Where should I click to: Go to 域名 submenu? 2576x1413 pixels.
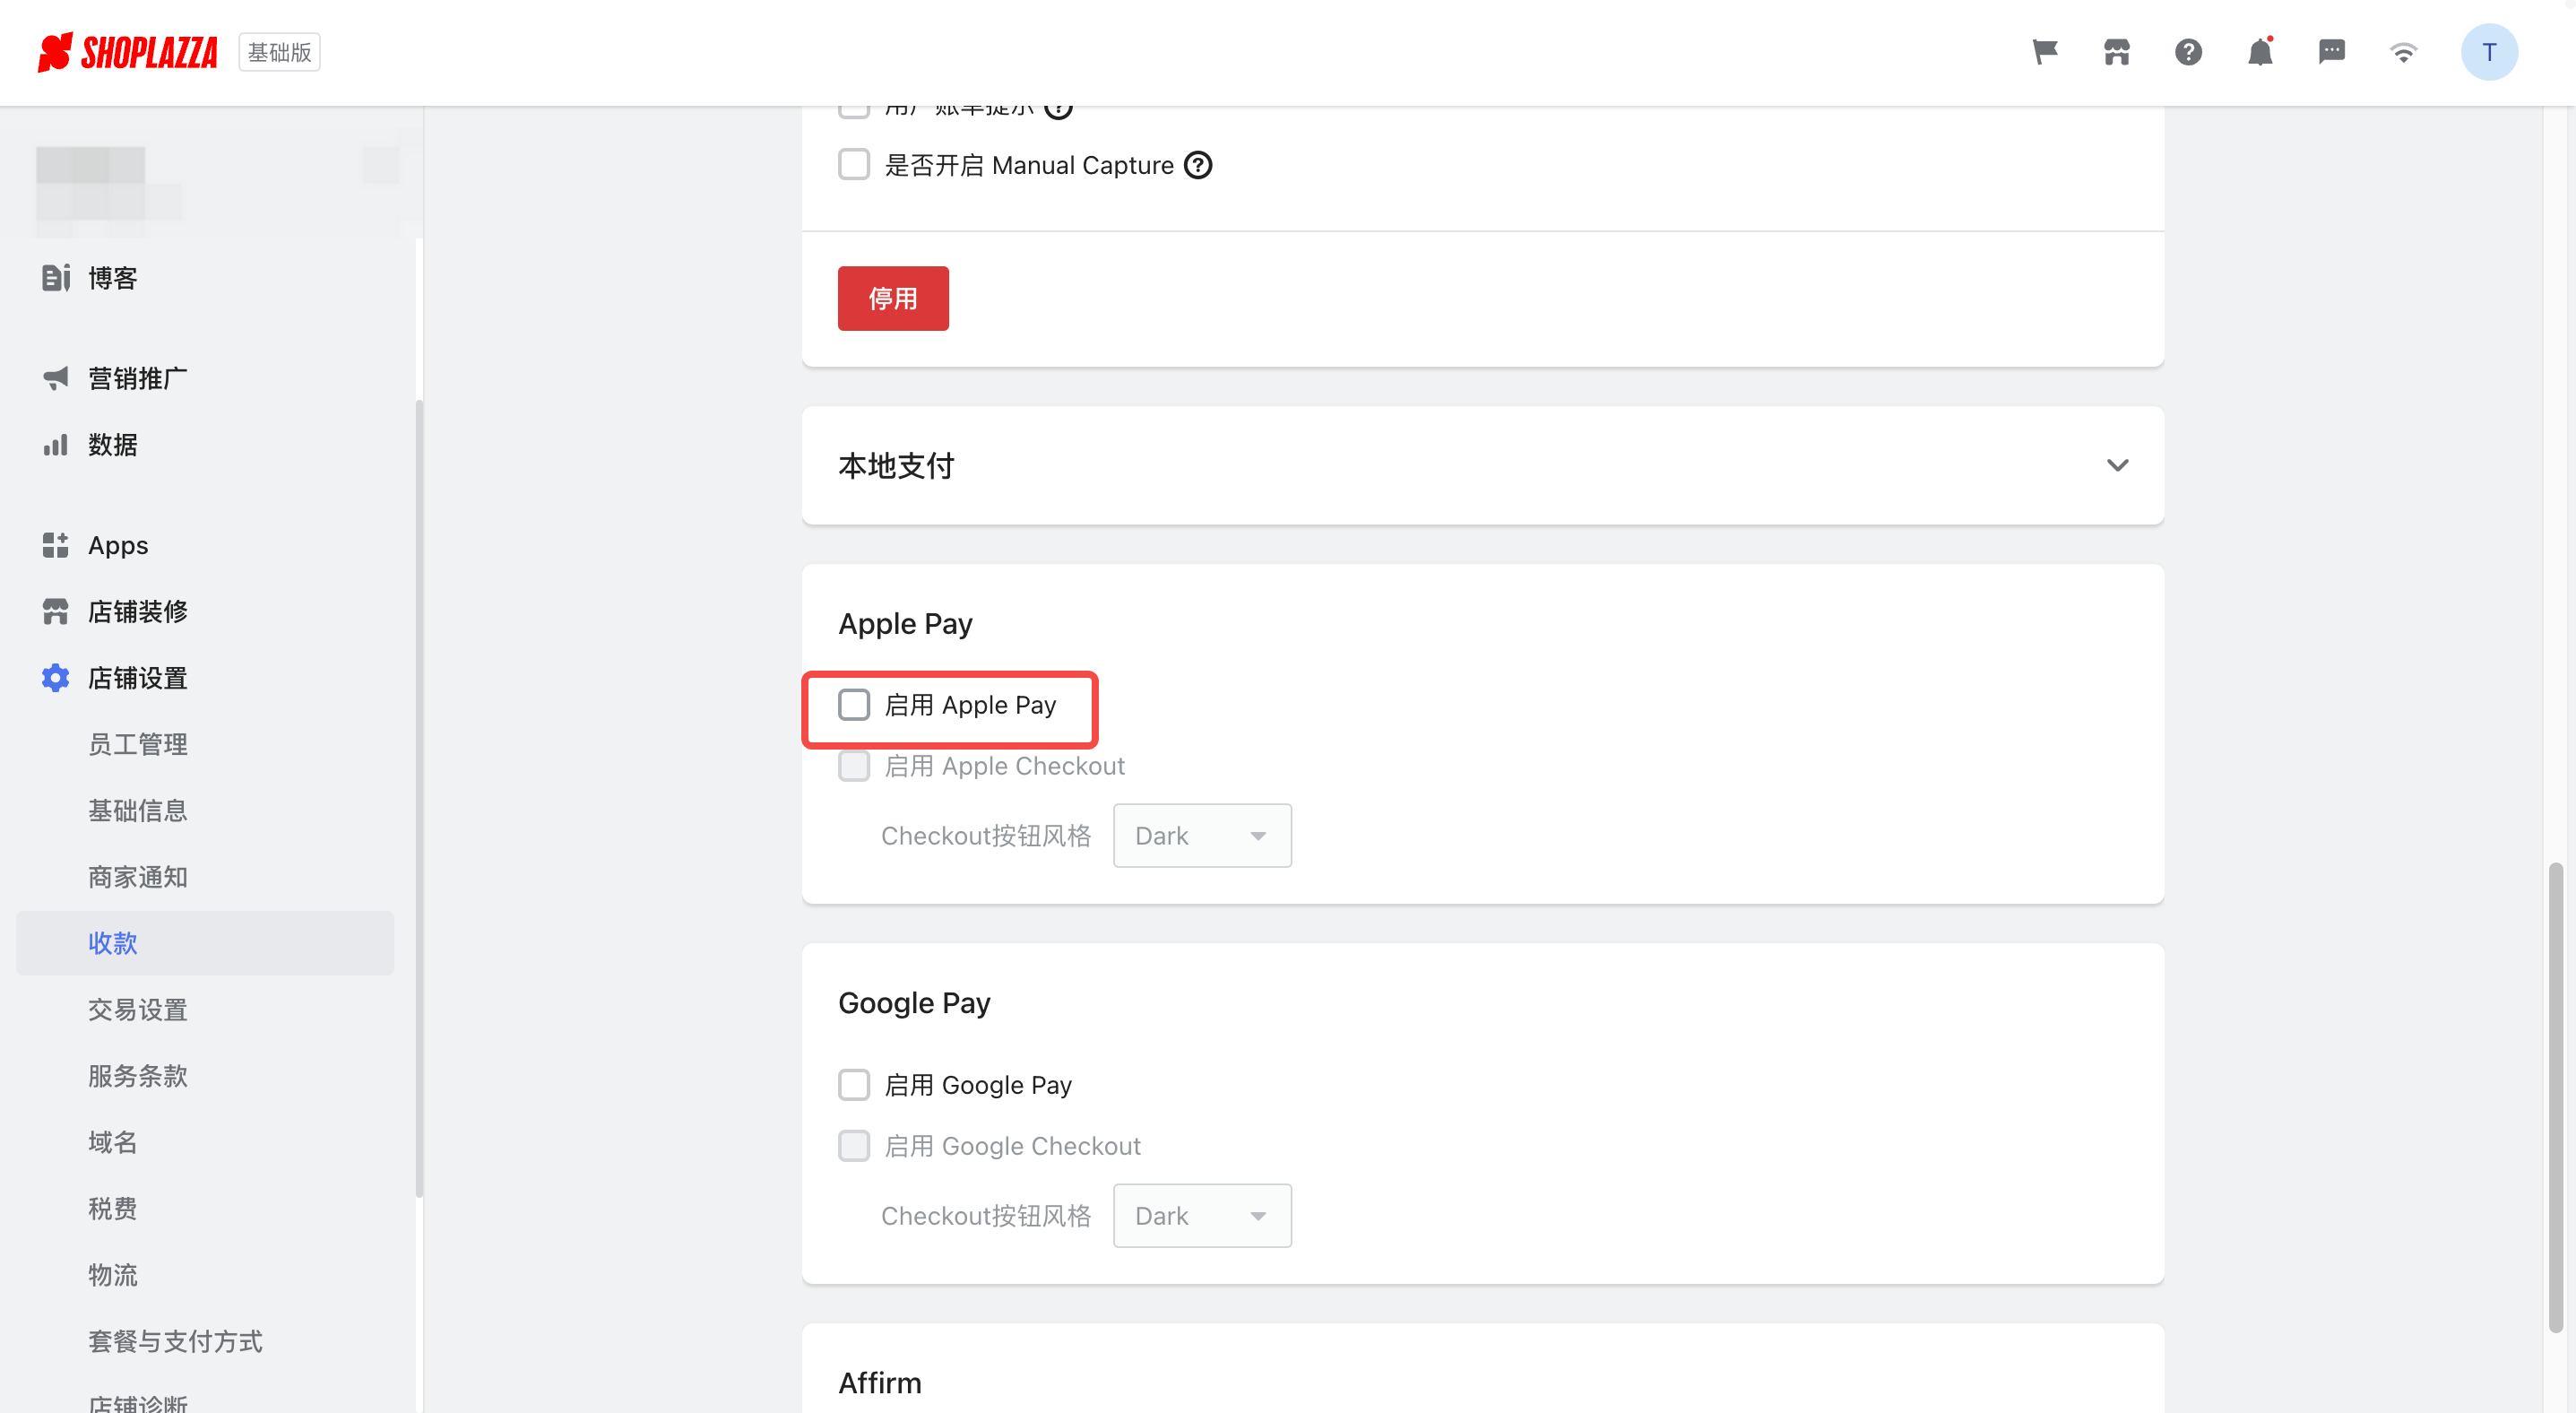[x=205, y=1142]
